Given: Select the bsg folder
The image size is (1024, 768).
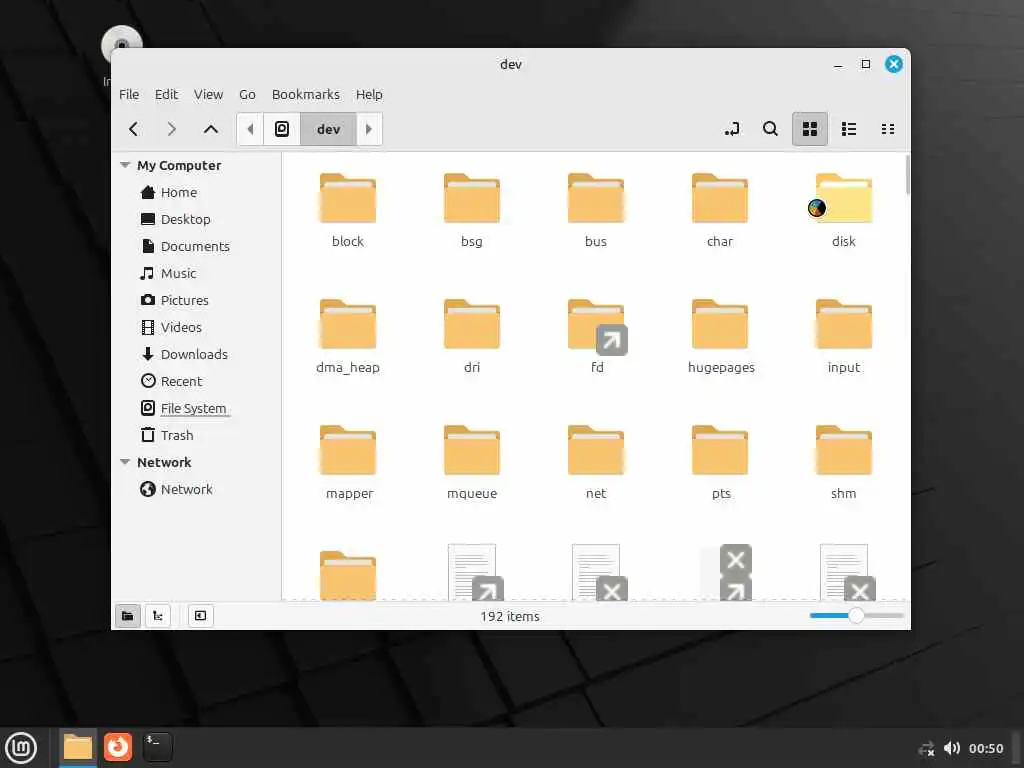Looking at the screenshot, I should click(x=472, y=210).
